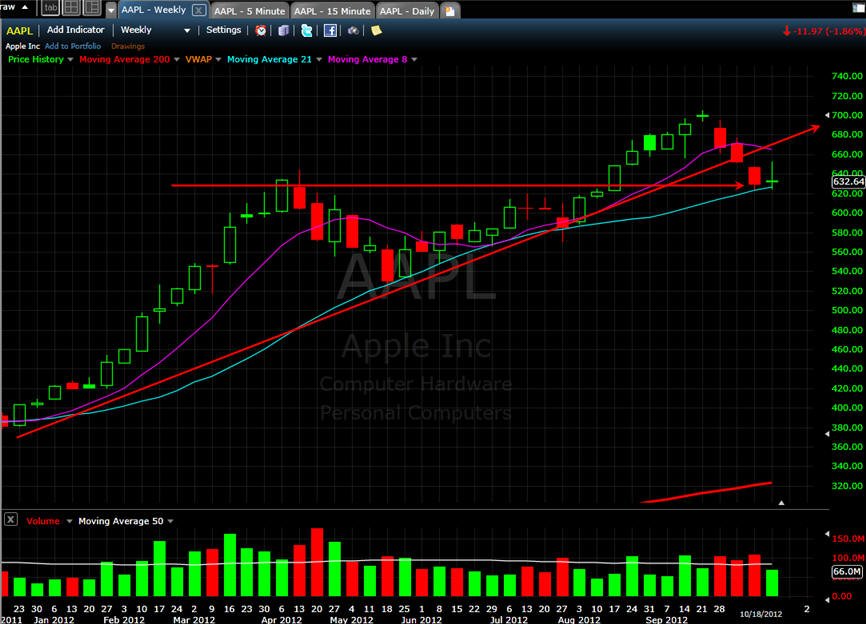Expand the Price History dropdown arrow
Viewport: 866px width, 624px height.
[x=70, y=60]
